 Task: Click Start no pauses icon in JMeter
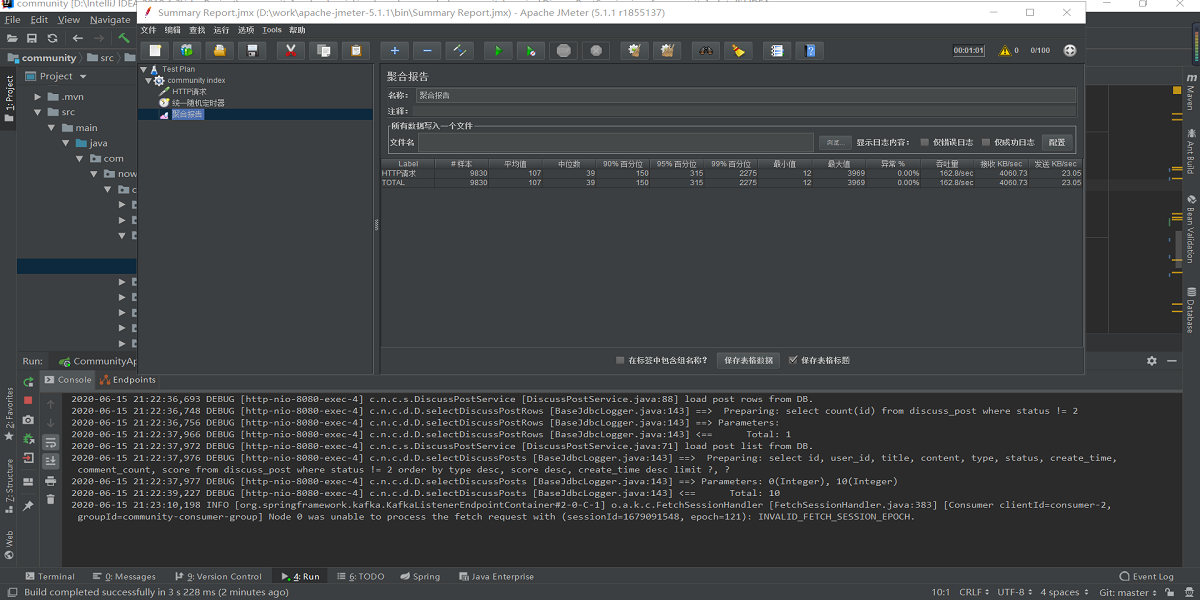point(531,50)
